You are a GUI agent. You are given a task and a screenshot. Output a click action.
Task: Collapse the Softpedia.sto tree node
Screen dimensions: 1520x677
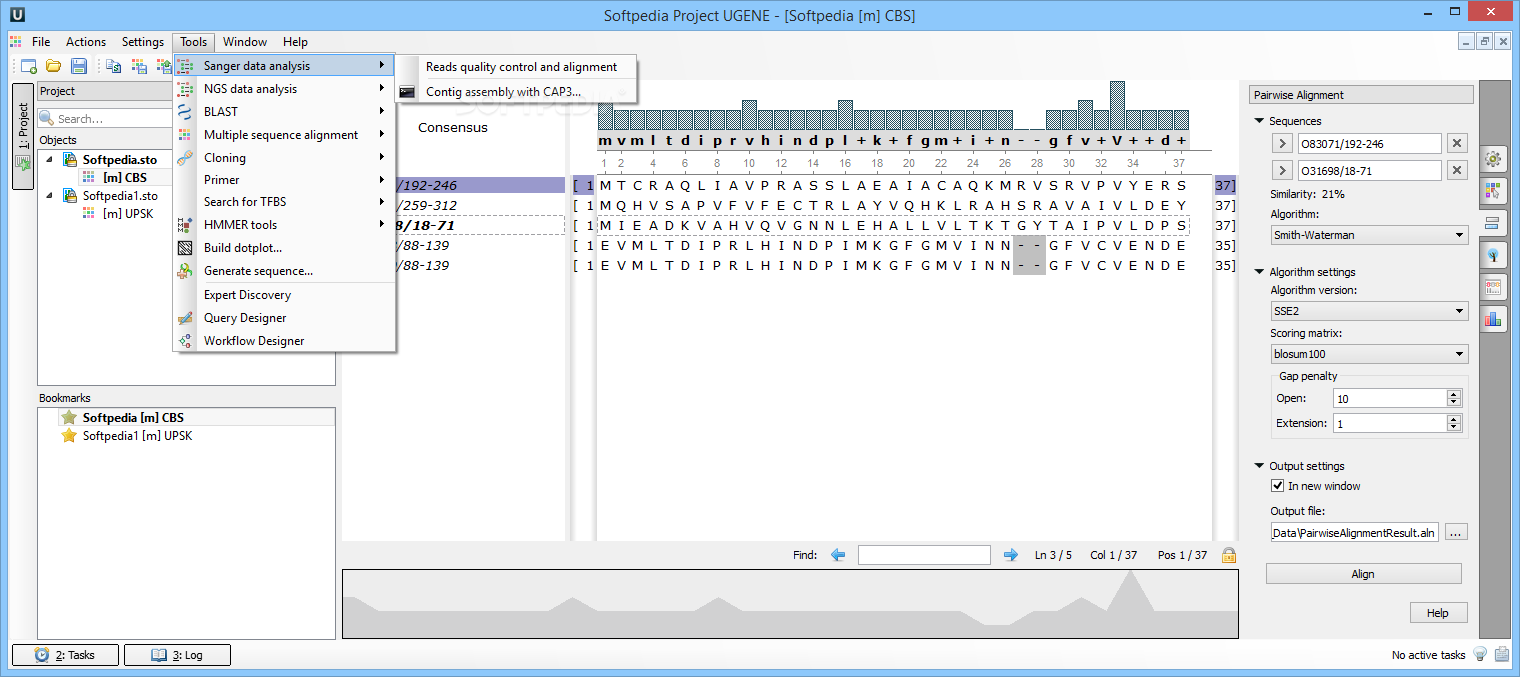[49, 160]
